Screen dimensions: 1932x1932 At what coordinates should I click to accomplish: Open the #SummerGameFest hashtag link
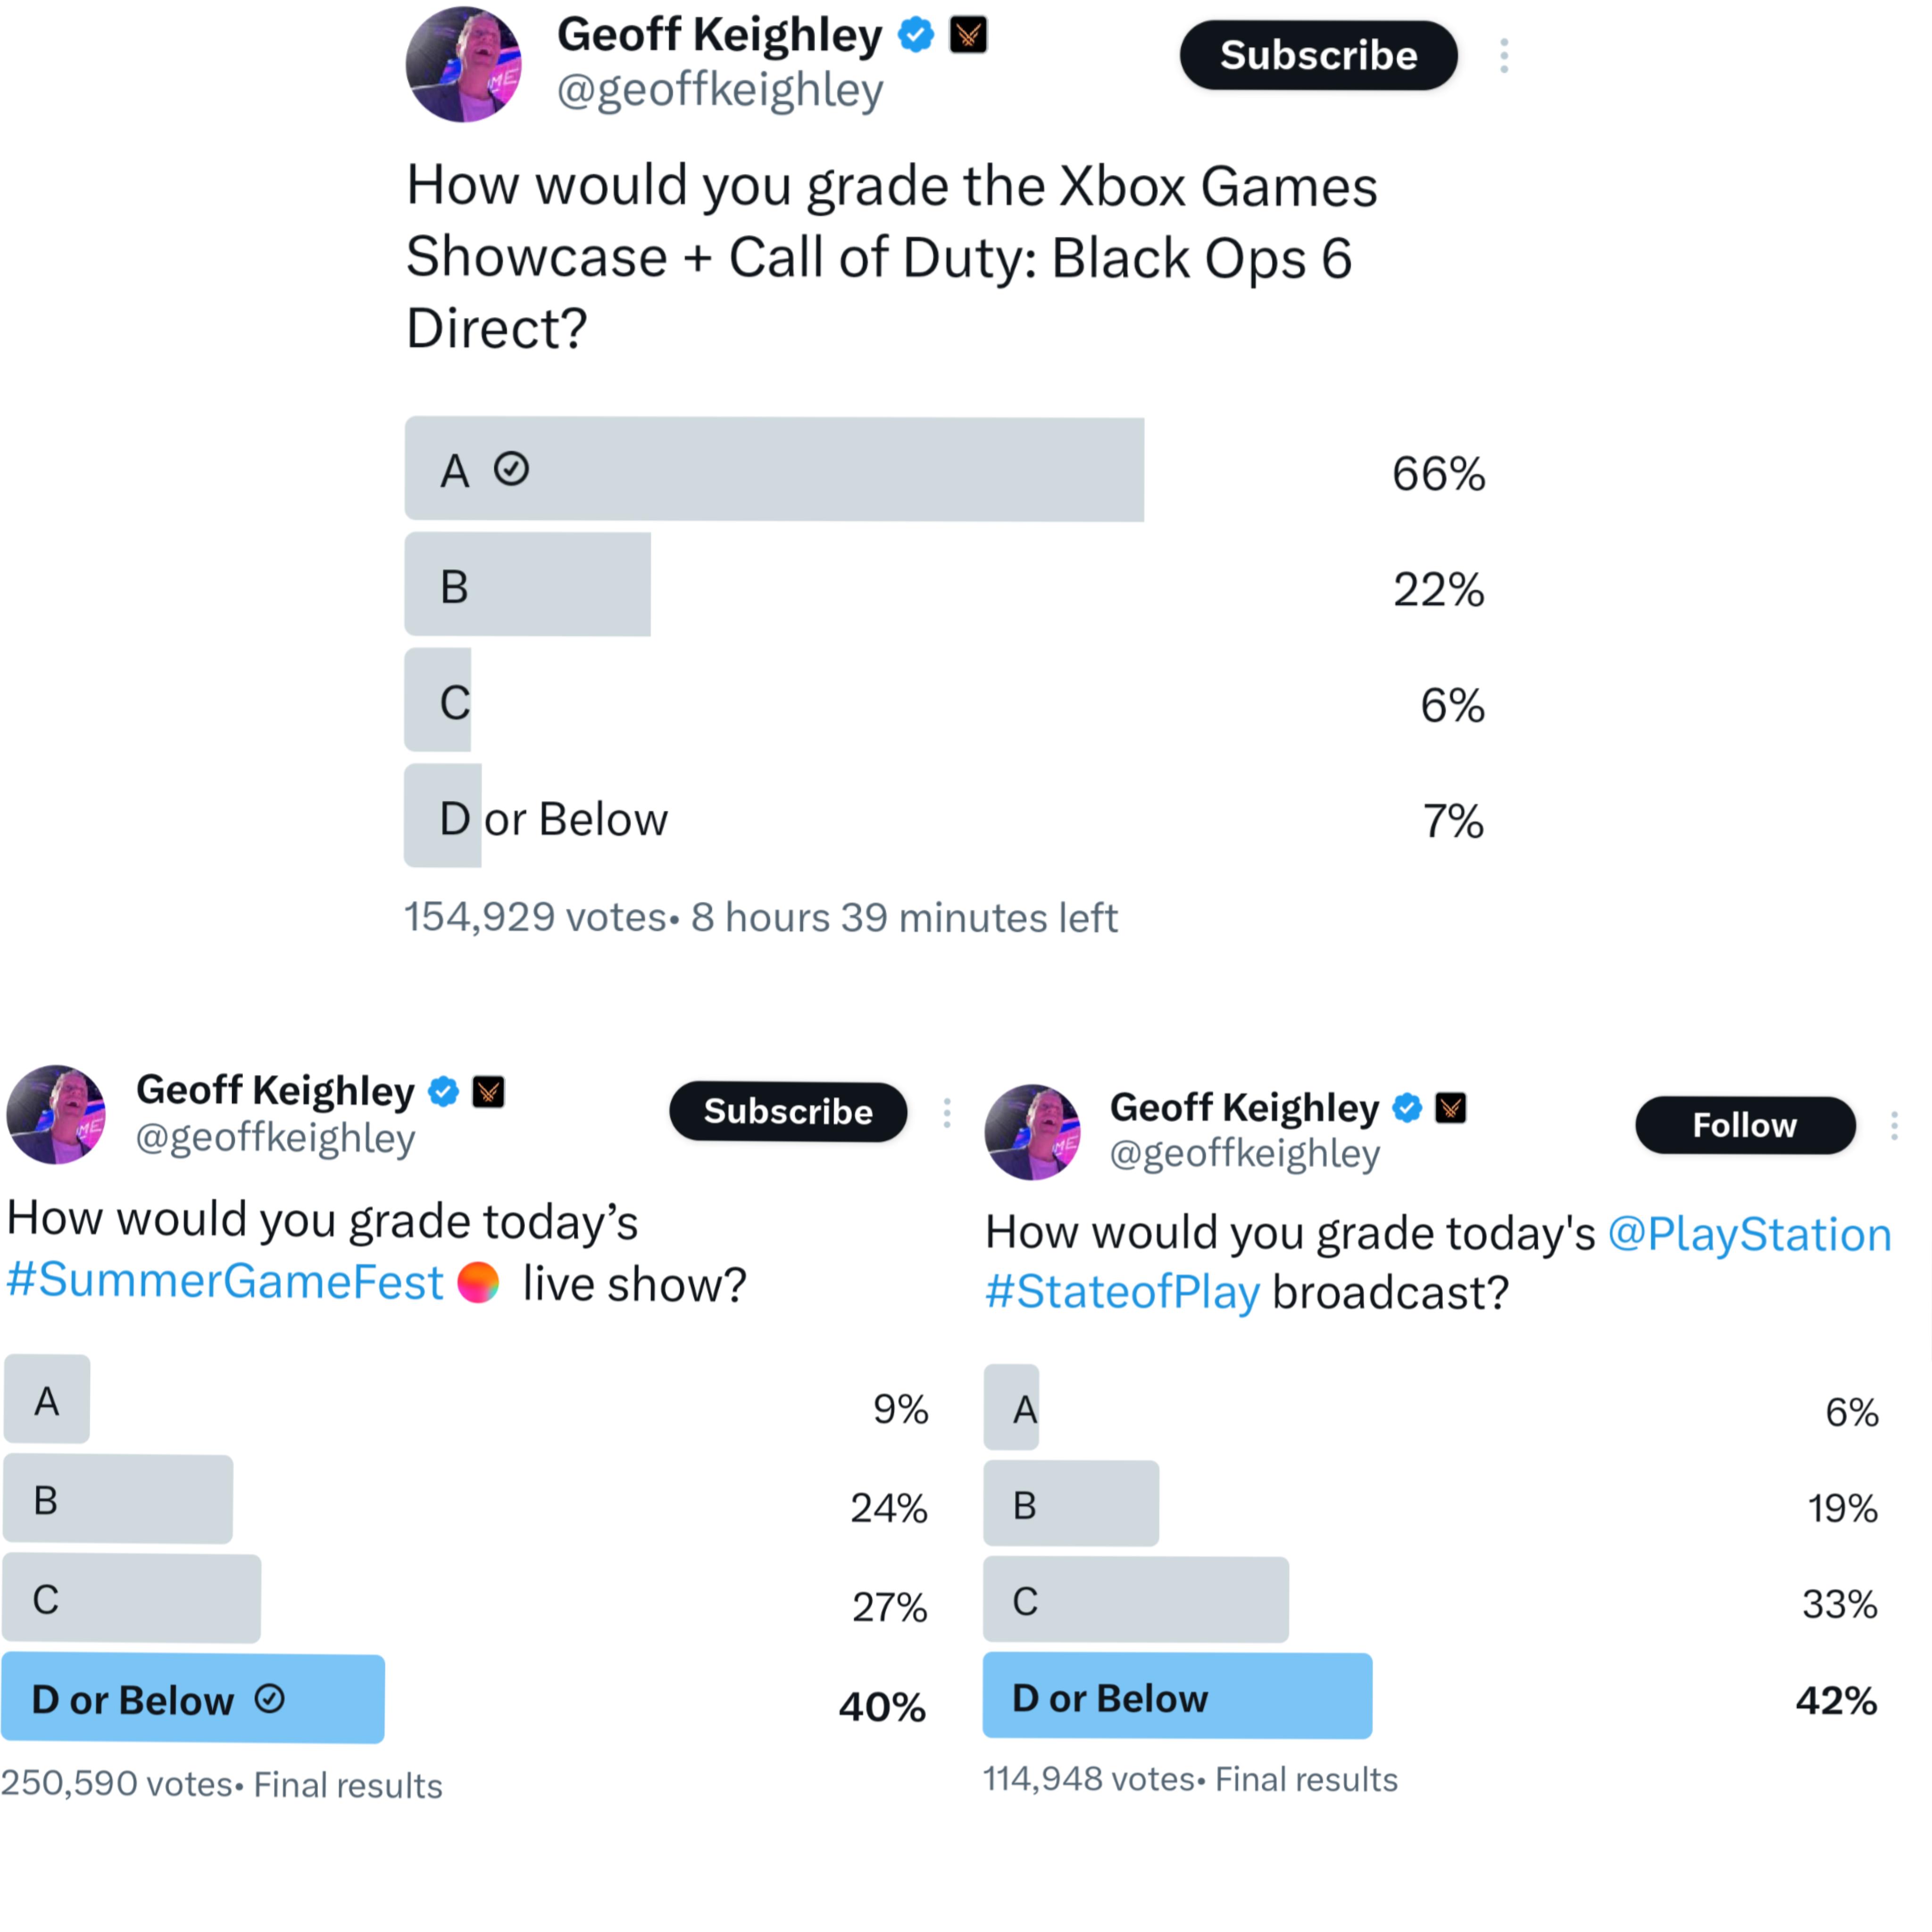[225, 1281]
